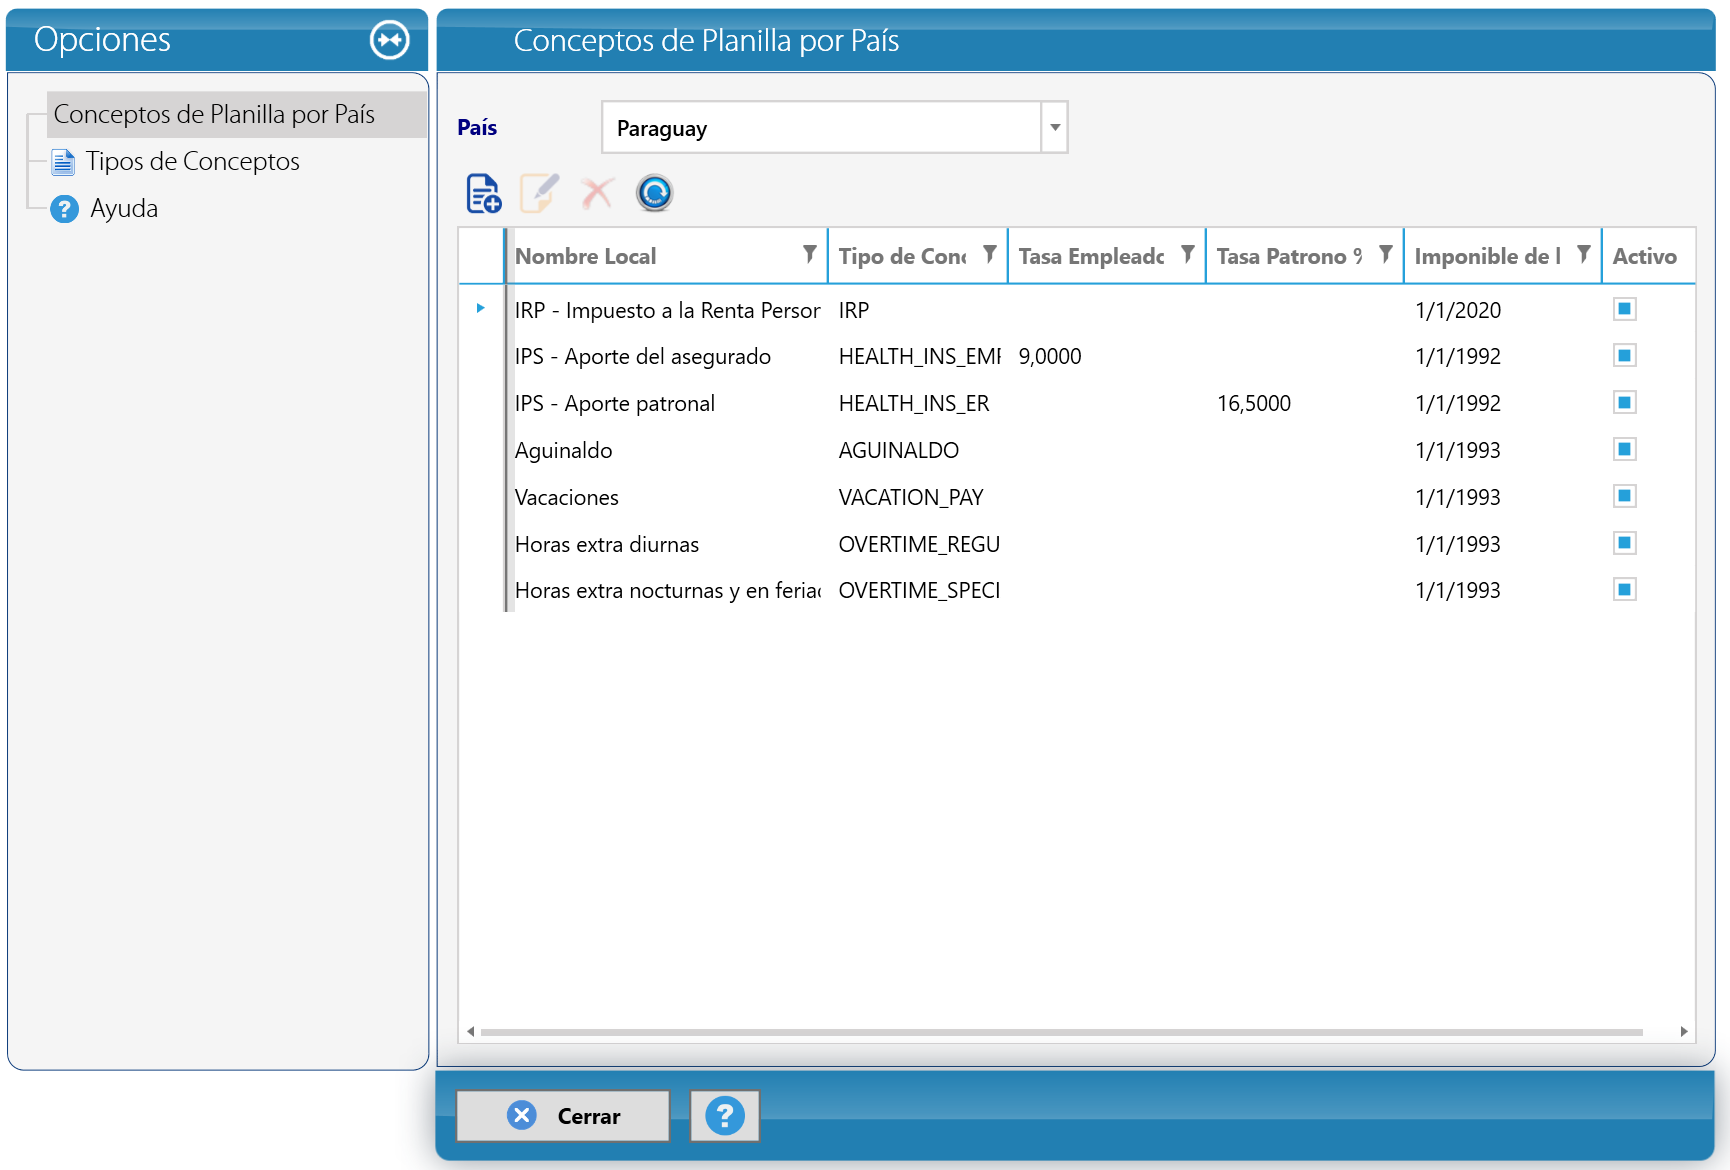Click the edit pencil icon
This screenshot has width=1730, height=1170.
[x=539, y=193]
